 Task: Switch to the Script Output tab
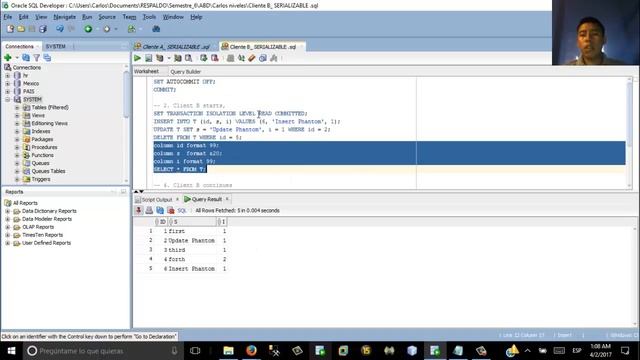pos(157,200)
